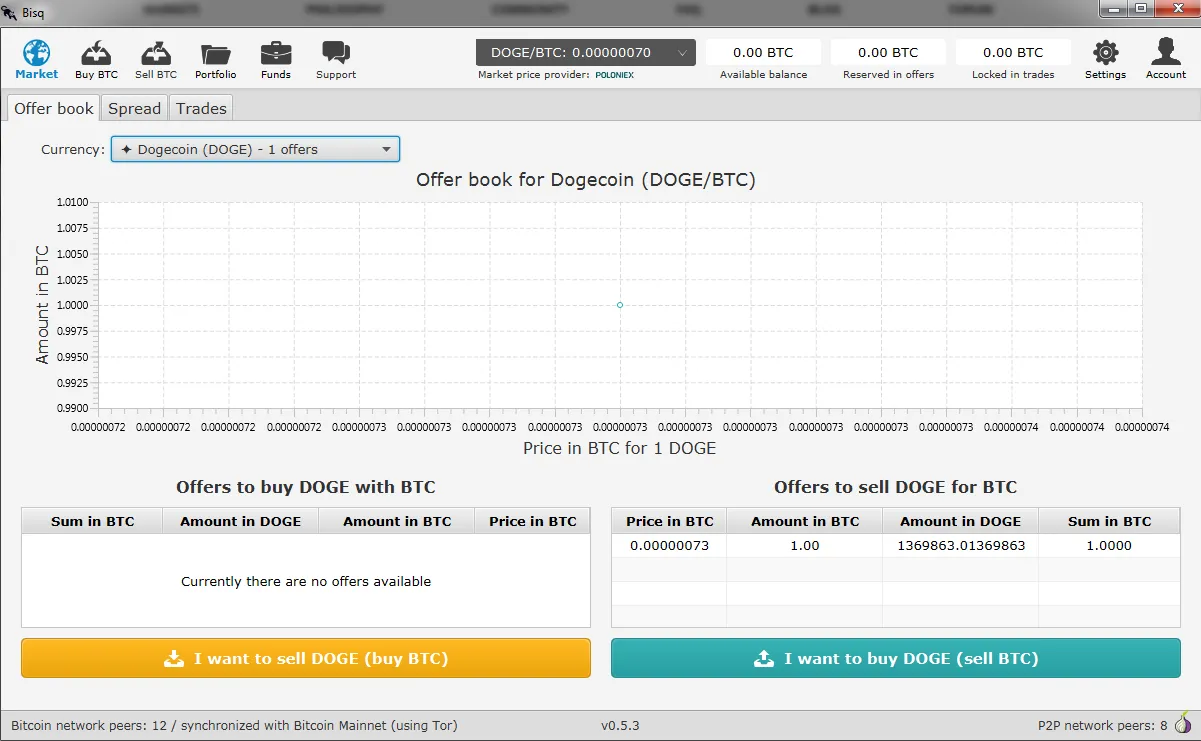Screen dimensions: 1201x741
Task: Click I want to sell DOGE button
Action: [x=306, y=658]
